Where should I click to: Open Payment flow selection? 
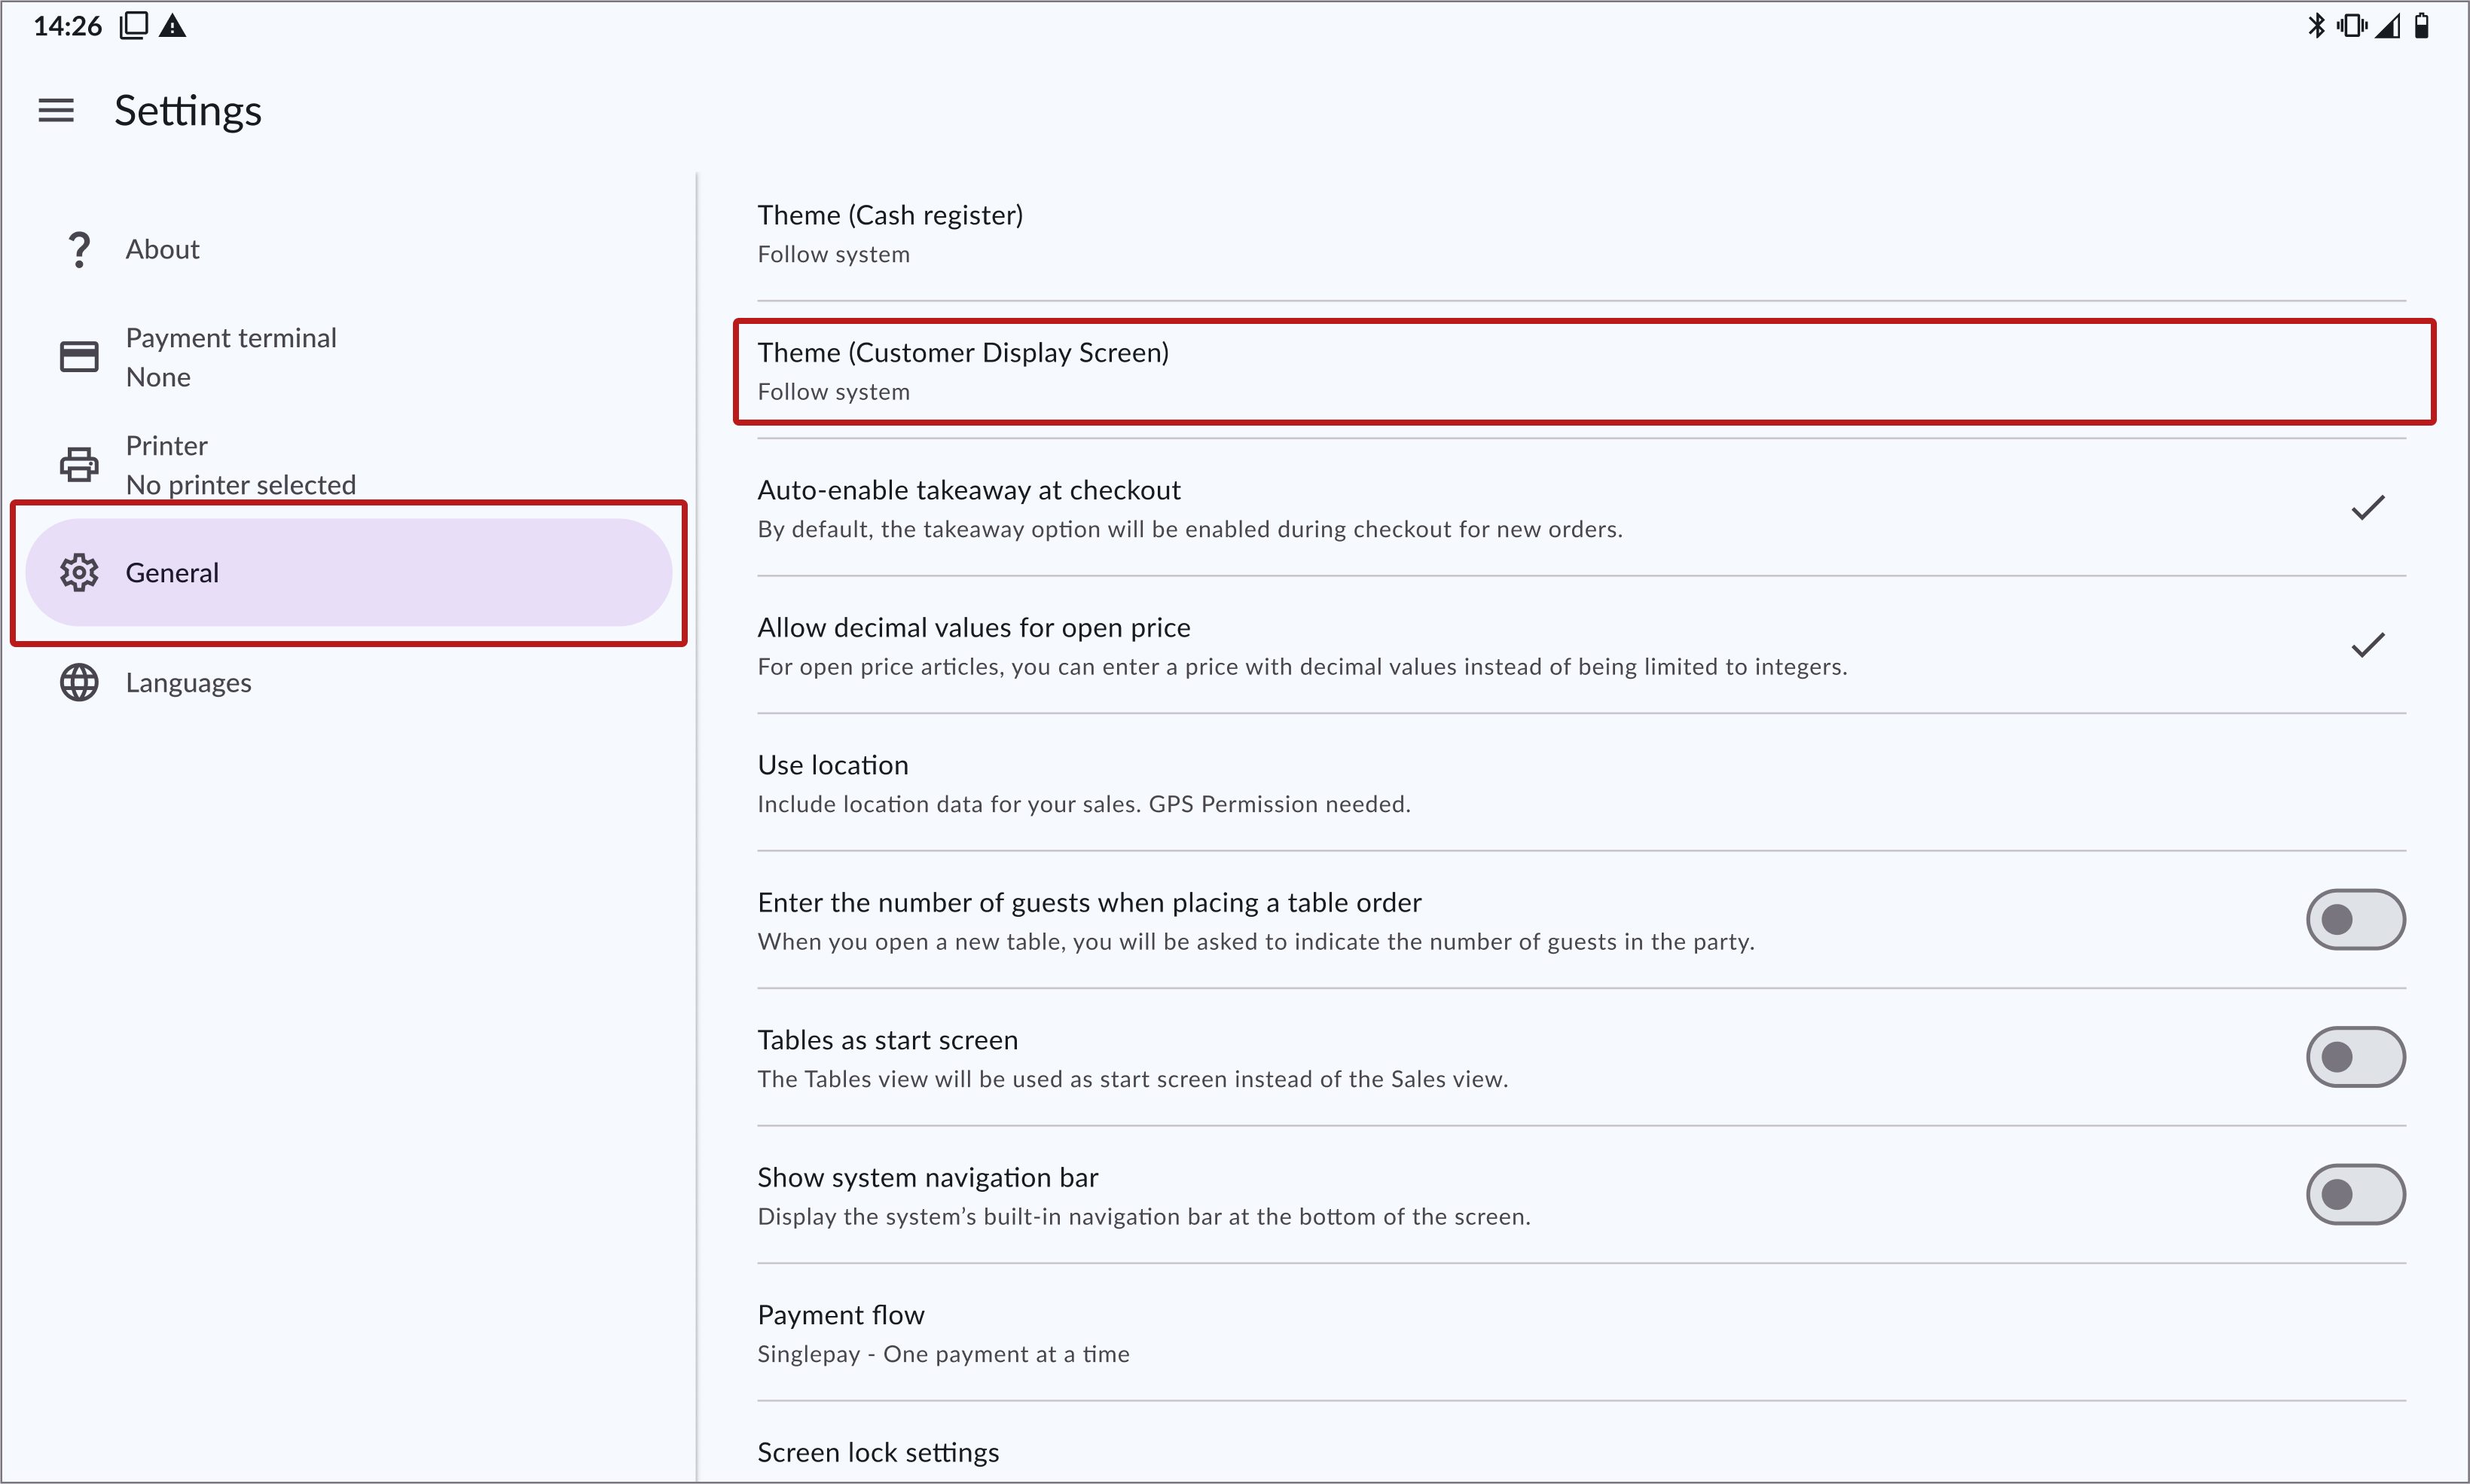pos(1581,1333)
